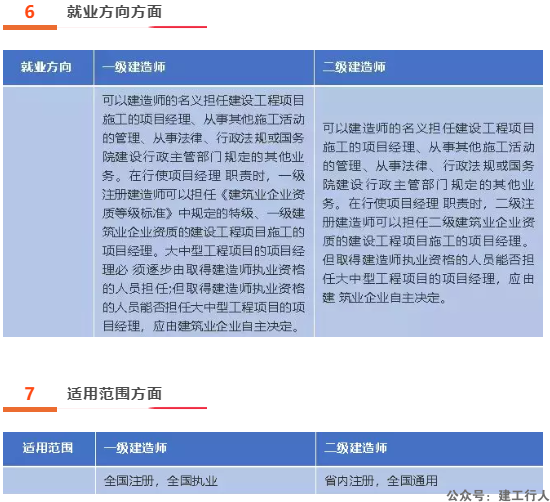
Task: Click the 适用范围 table header cell
Action: [x=48, y=448]
